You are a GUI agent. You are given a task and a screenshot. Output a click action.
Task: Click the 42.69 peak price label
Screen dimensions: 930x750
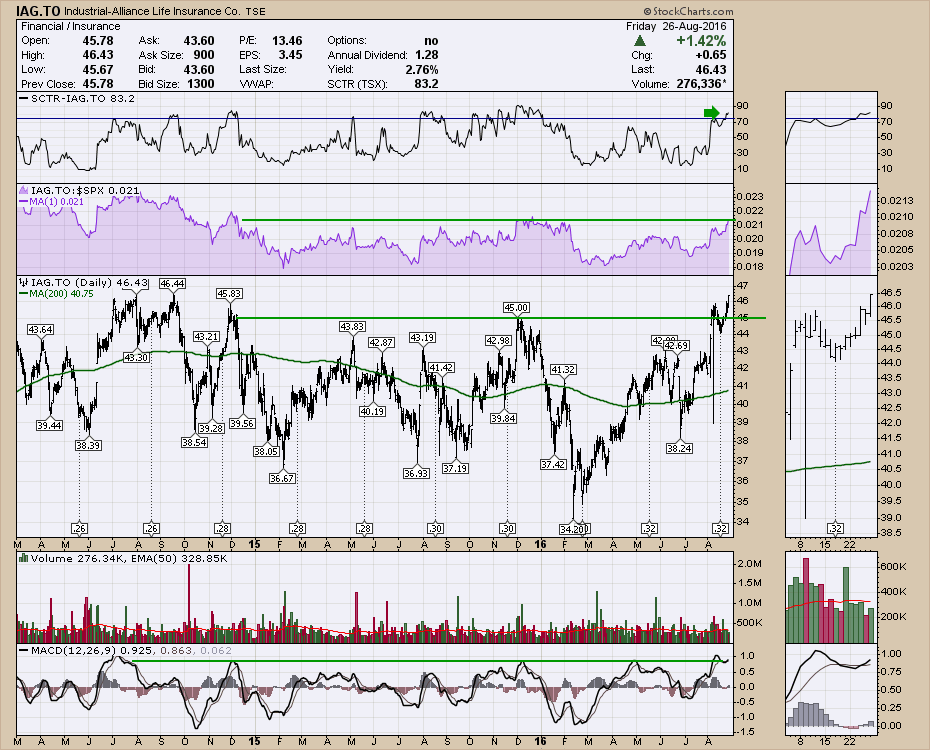point(676,345)
